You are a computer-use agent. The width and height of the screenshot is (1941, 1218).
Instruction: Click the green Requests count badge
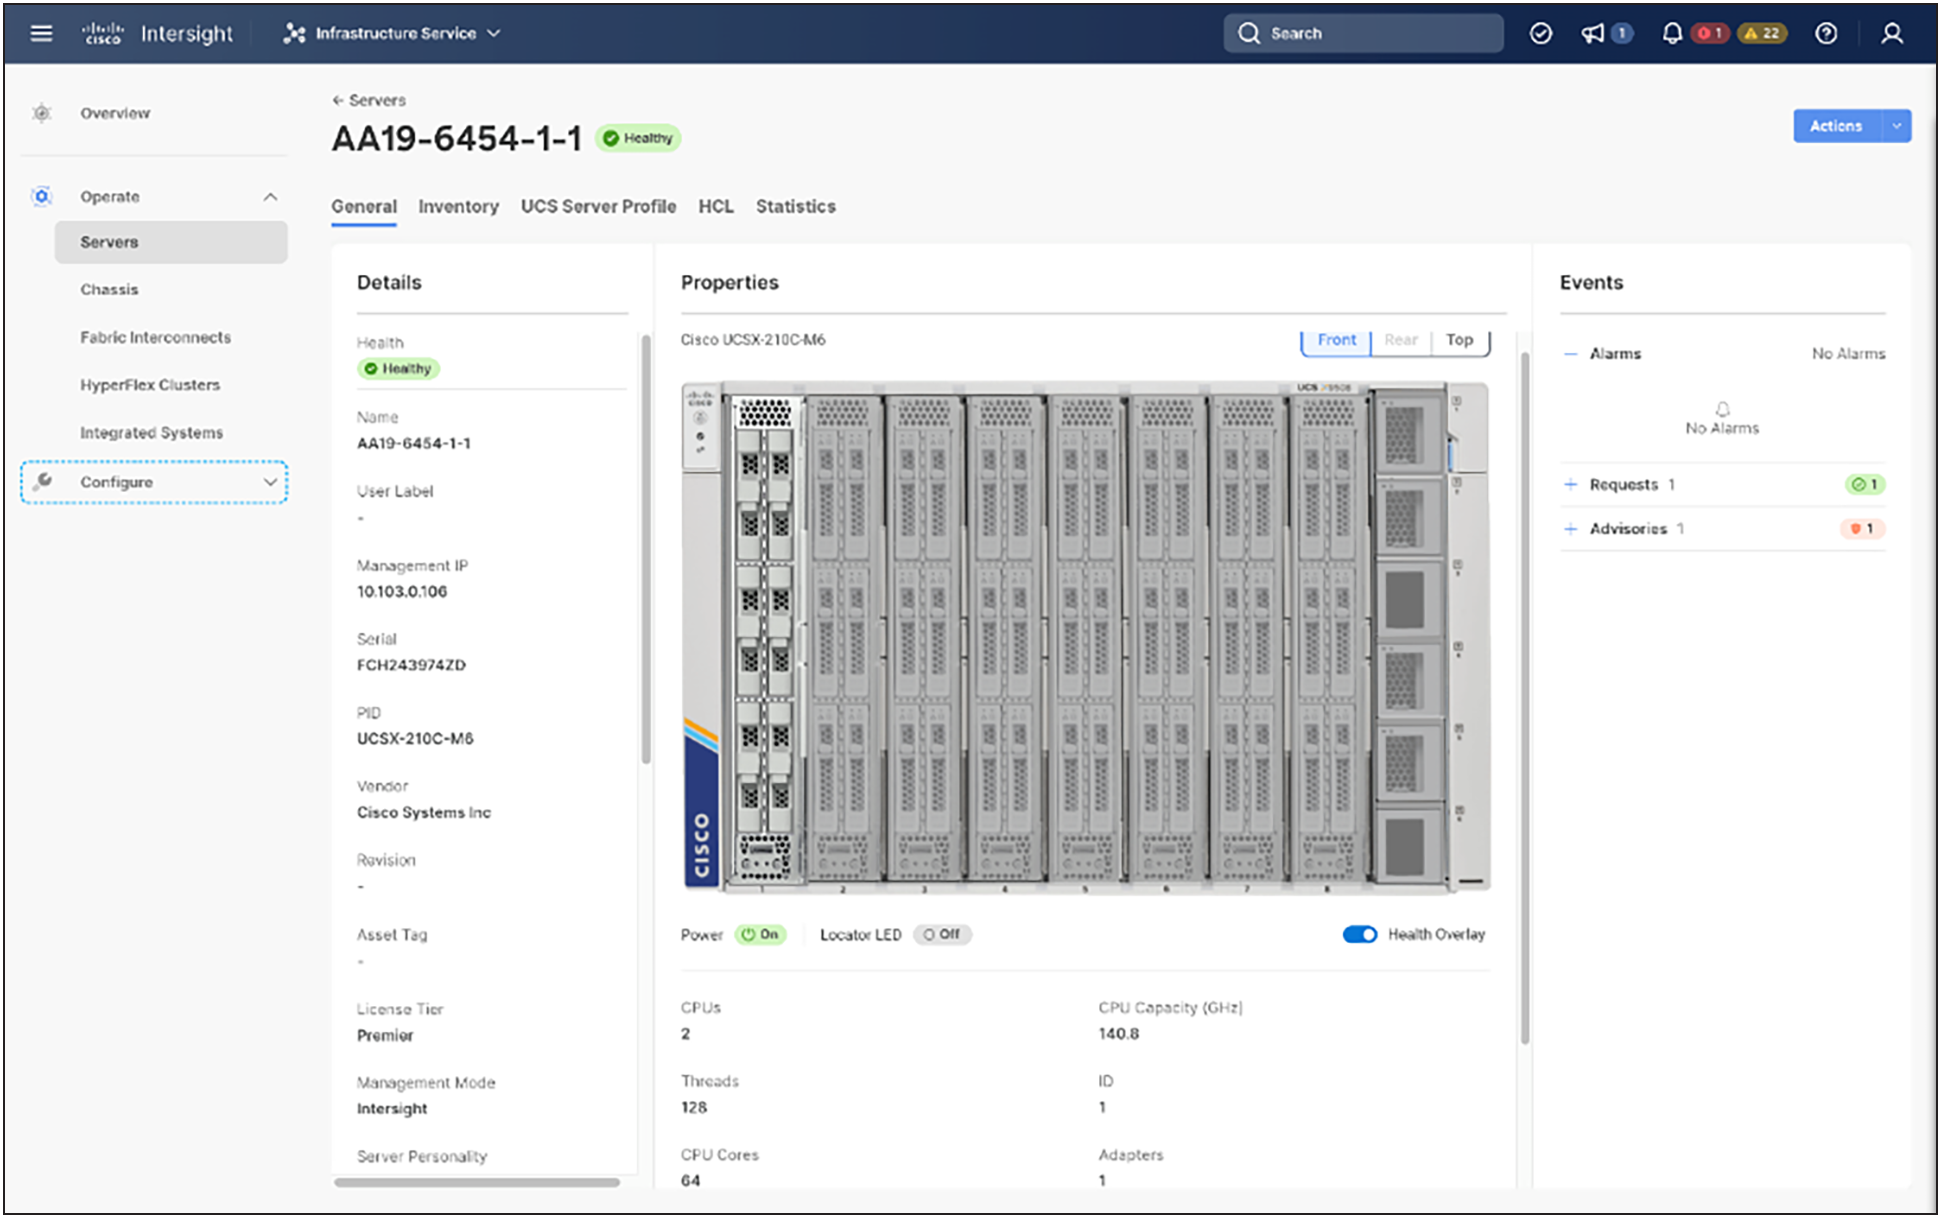point(1864,484)
